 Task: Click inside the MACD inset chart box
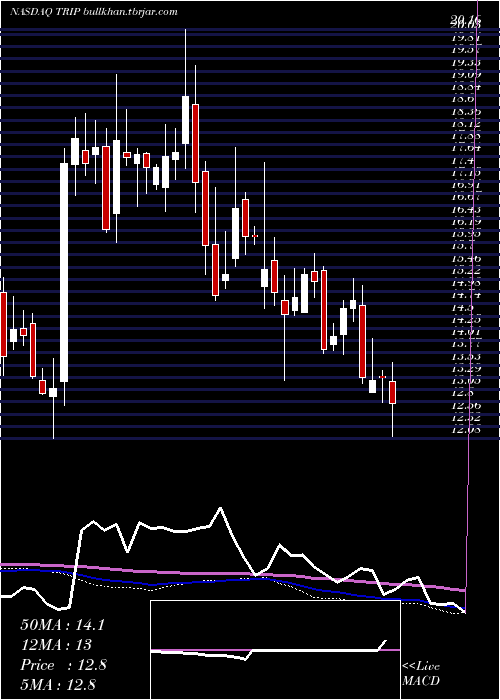point(275,650)
